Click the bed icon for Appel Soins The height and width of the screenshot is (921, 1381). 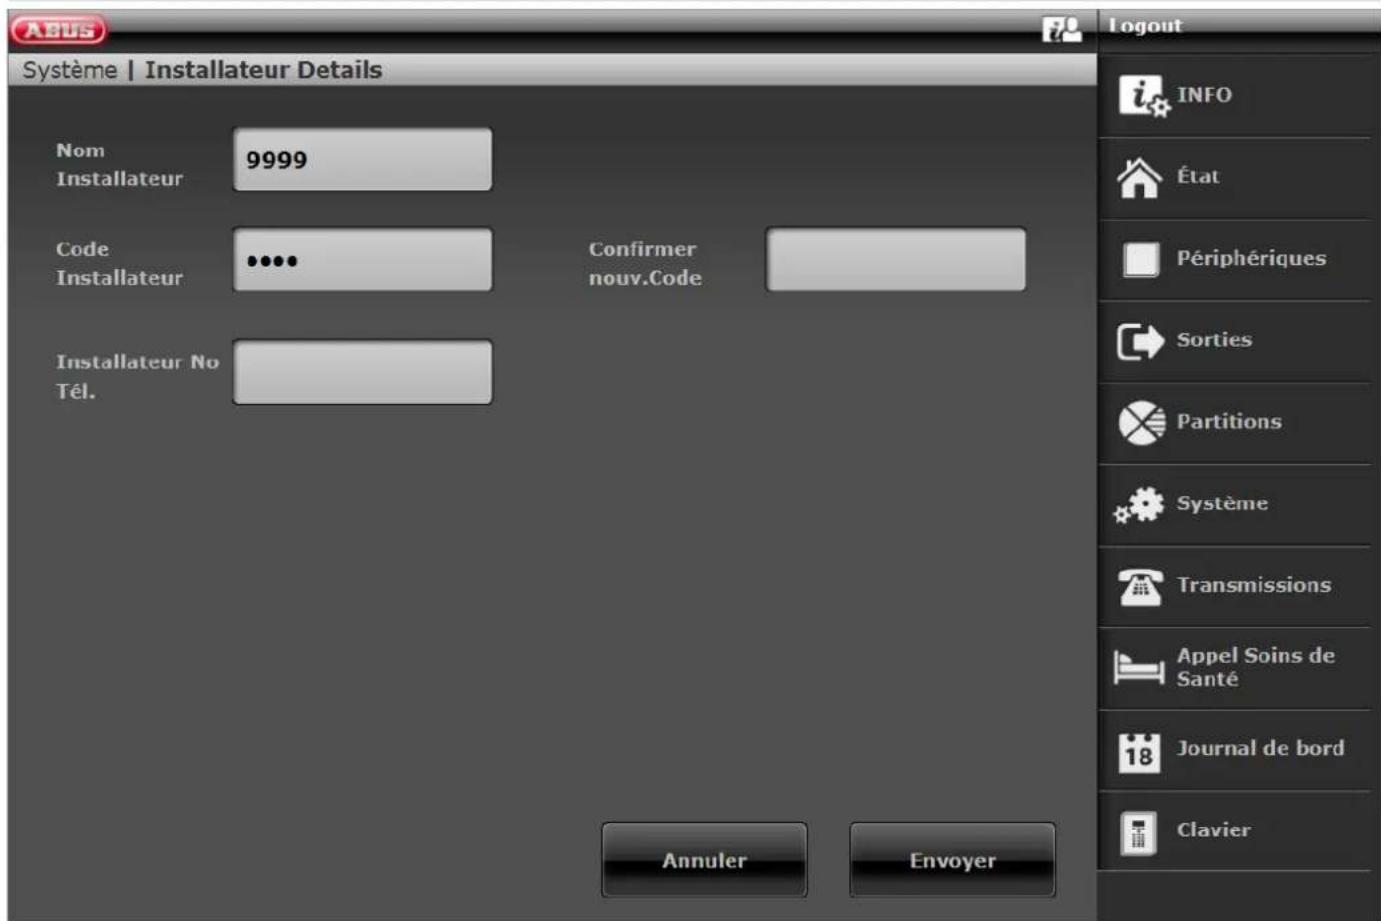tap(1139, 667)
